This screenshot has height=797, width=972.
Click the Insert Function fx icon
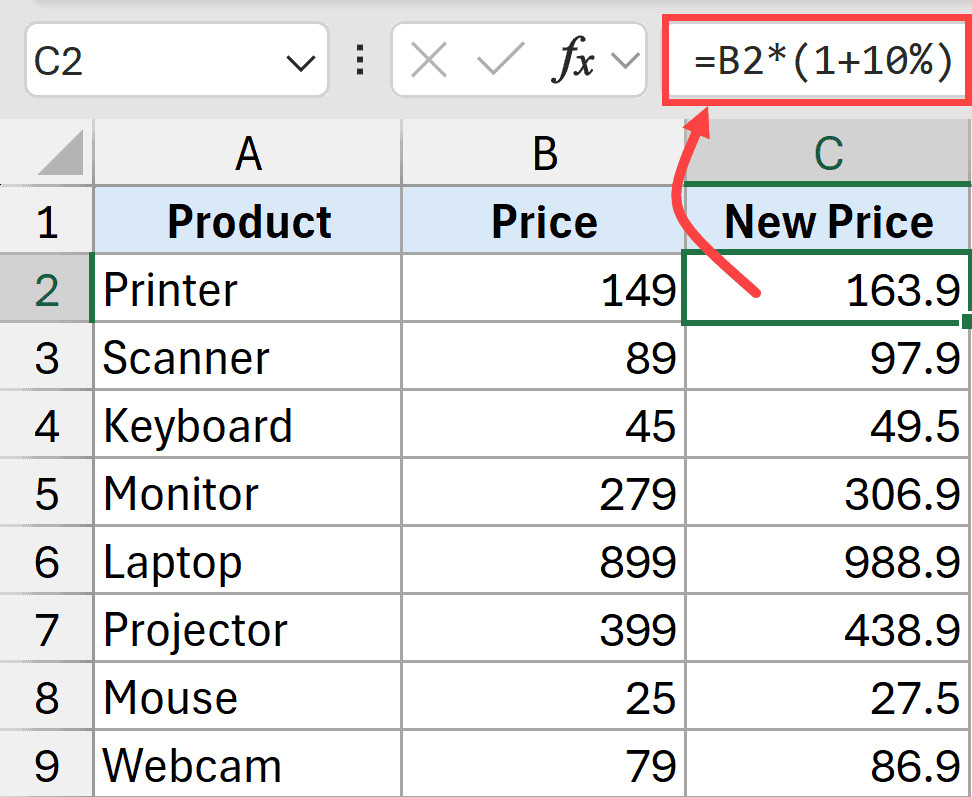574,62
